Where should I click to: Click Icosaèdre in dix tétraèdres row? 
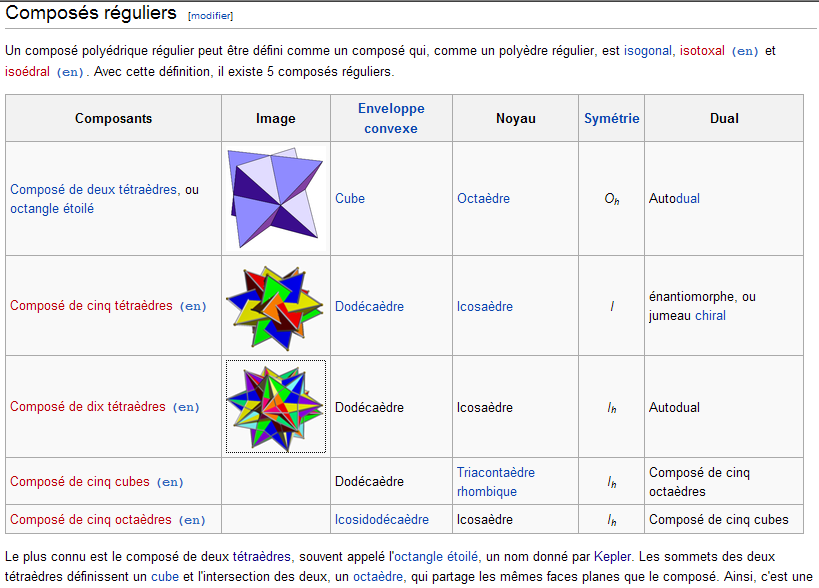(x=485, y=407)
